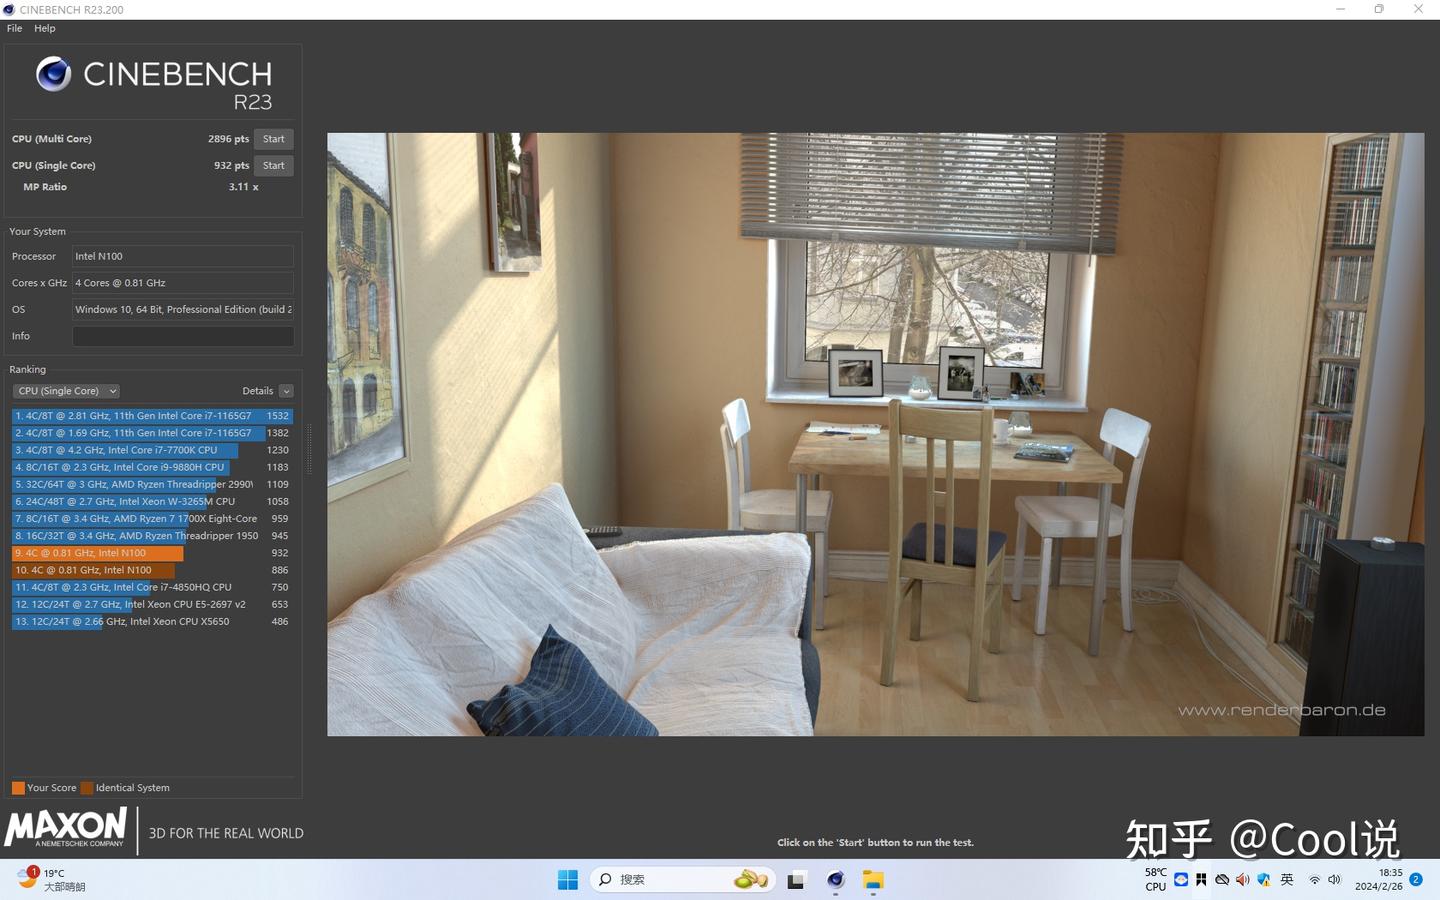
Task: Click the Processor field showing Intel N100
Action: tap(183, 256)
